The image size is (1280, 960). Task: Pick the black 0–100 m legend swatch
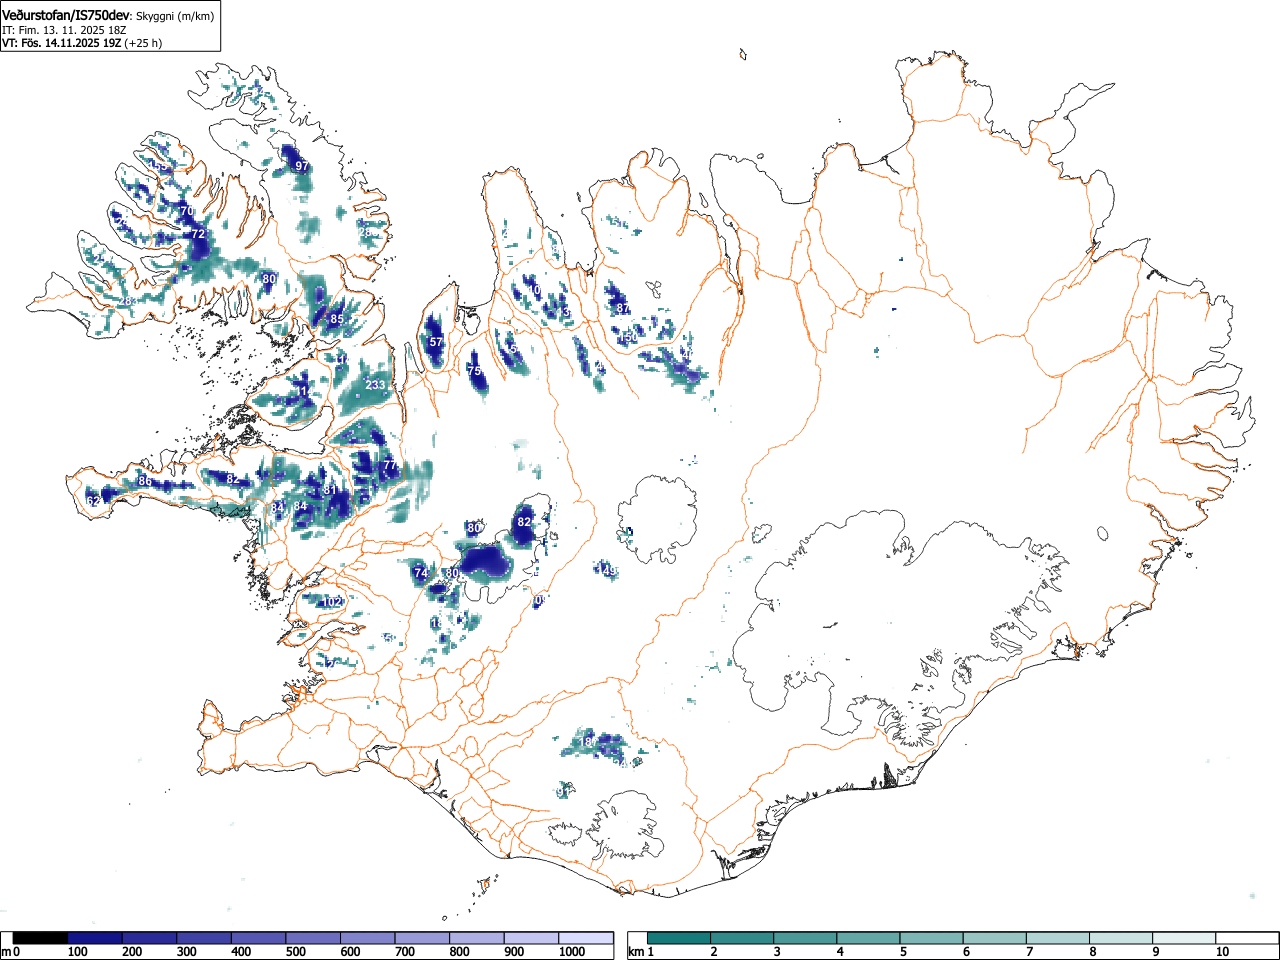click(40, 938)
